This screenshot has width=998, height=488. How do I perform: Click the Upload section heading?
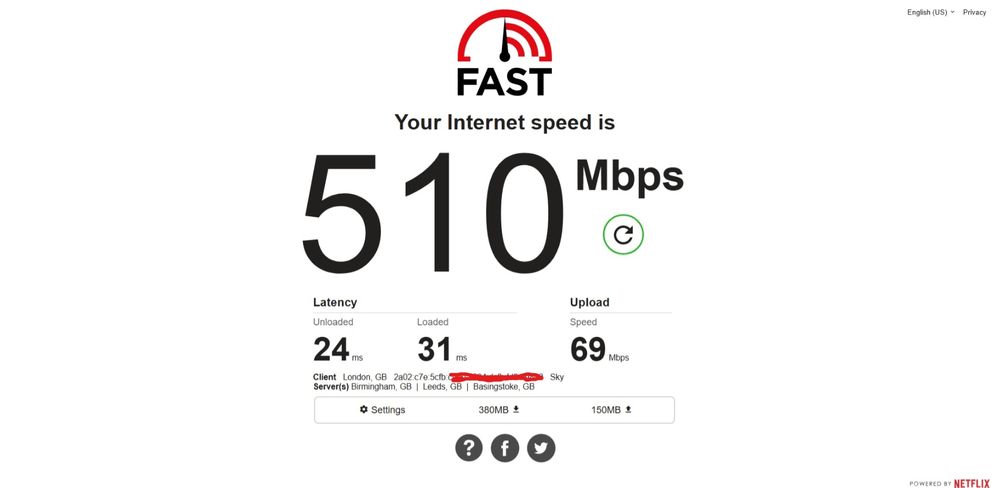[589, 302]
